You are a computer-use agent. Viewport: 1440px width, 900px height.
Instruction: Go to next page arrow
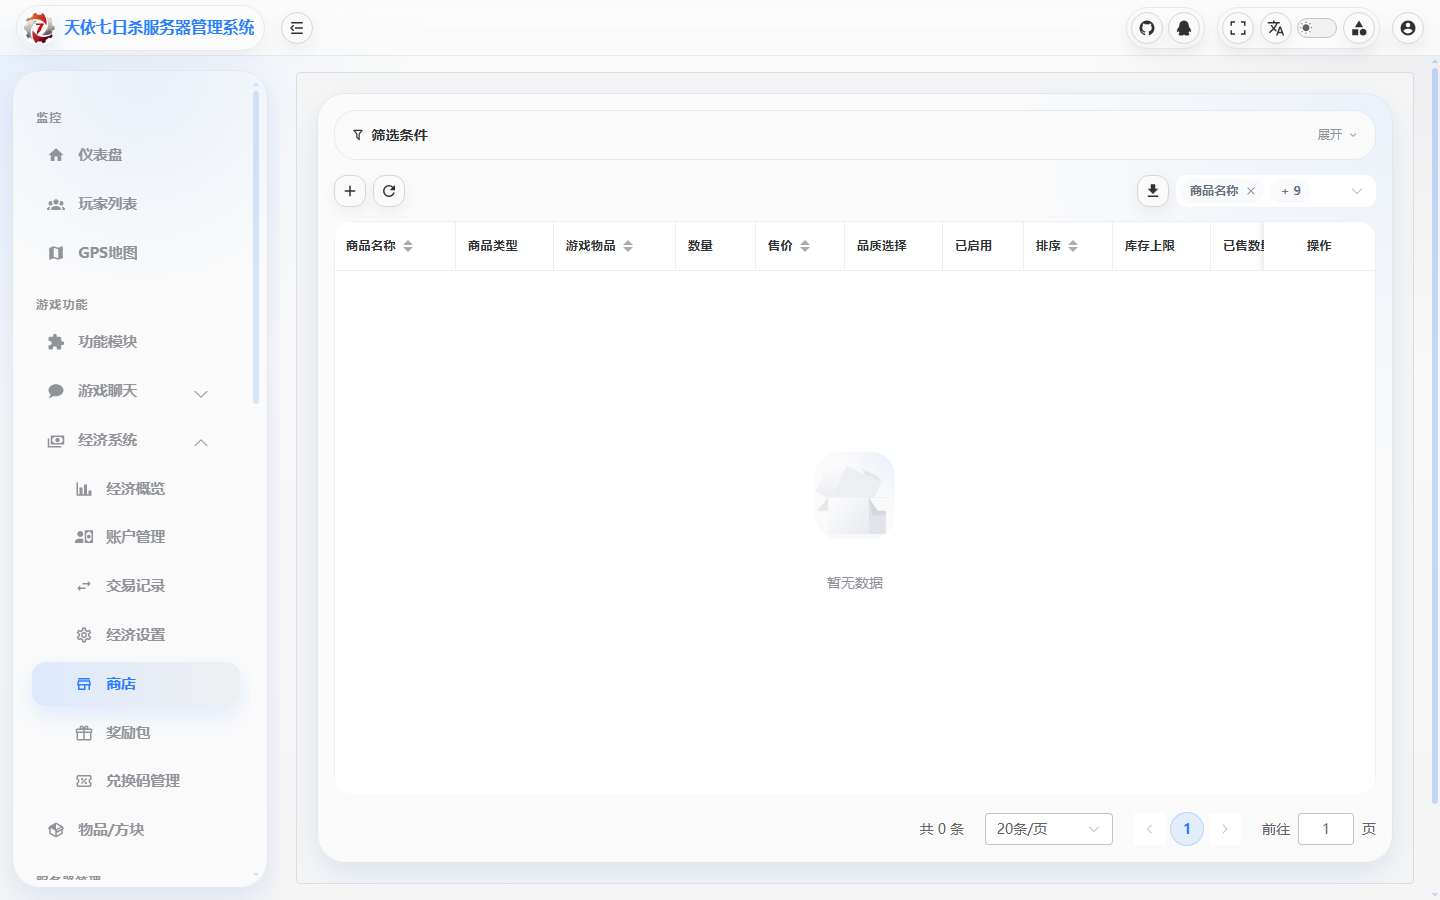pyautogui.click(x=1225, y=829)
